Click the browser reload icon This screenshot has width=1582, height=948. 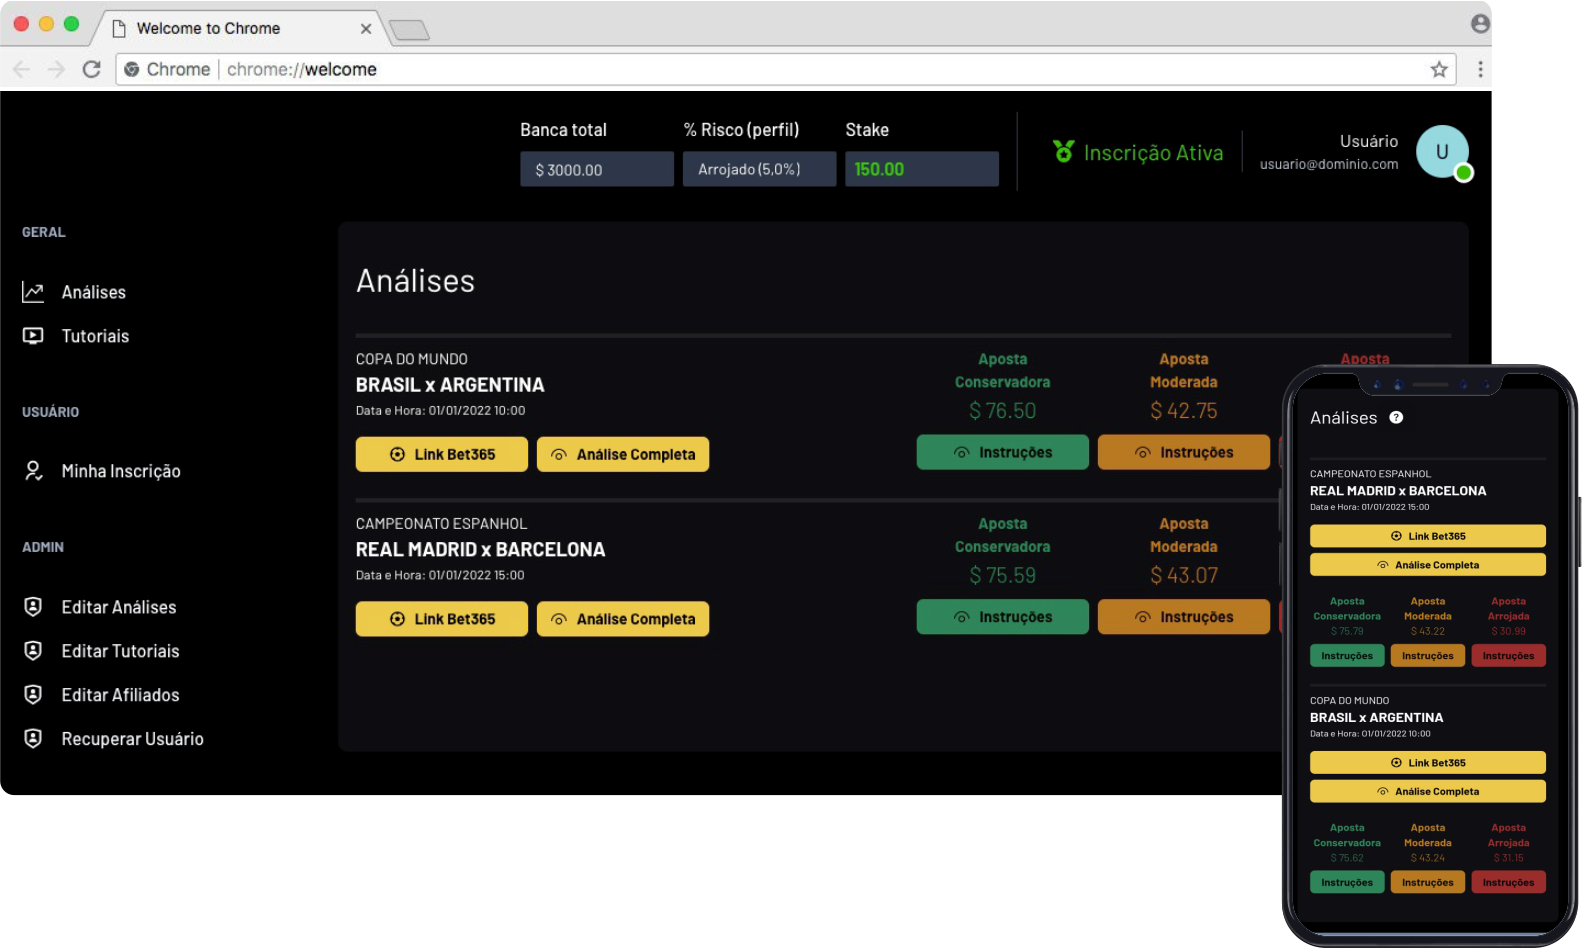[91, 69]
